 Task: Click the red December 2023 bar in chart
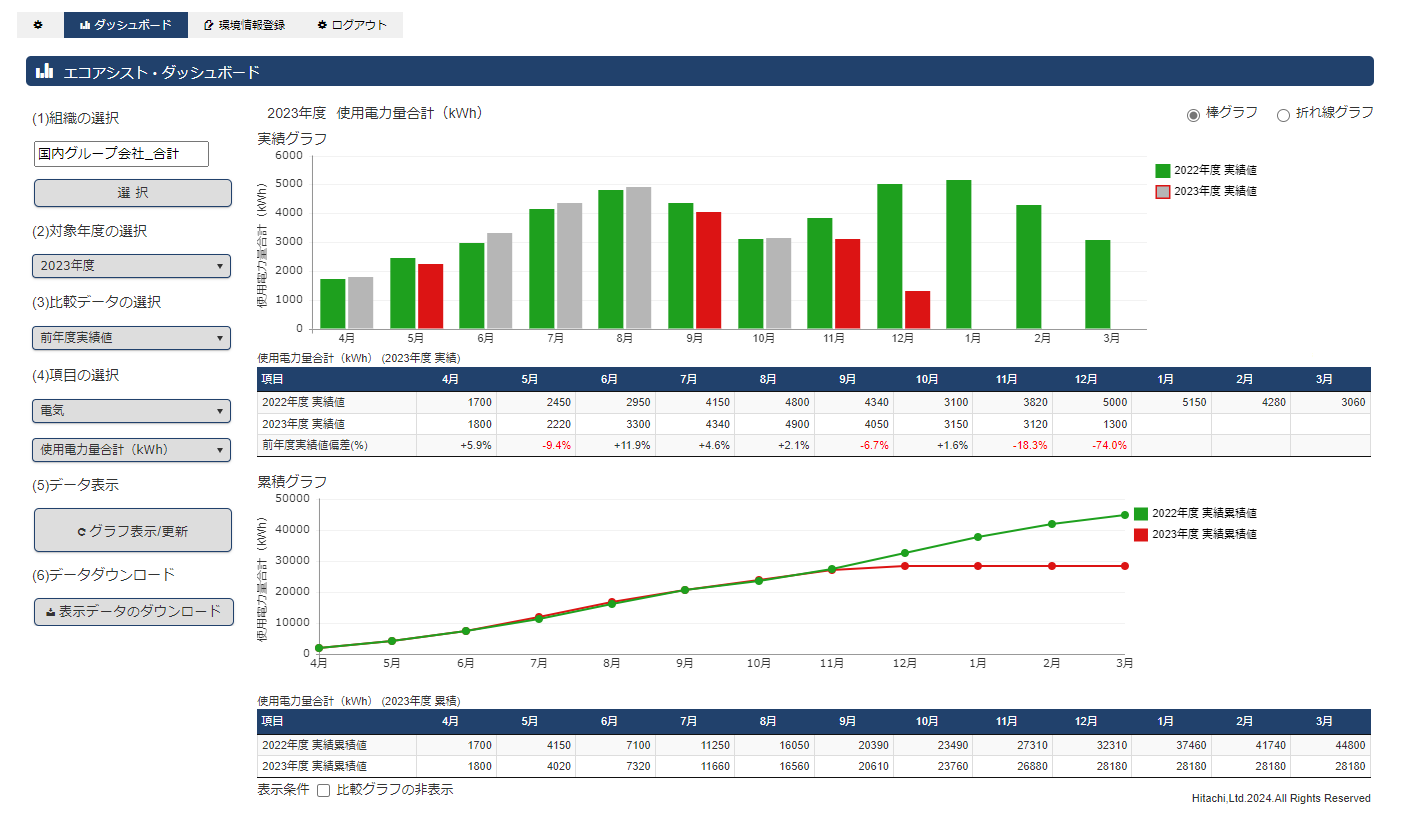(917, 309)
